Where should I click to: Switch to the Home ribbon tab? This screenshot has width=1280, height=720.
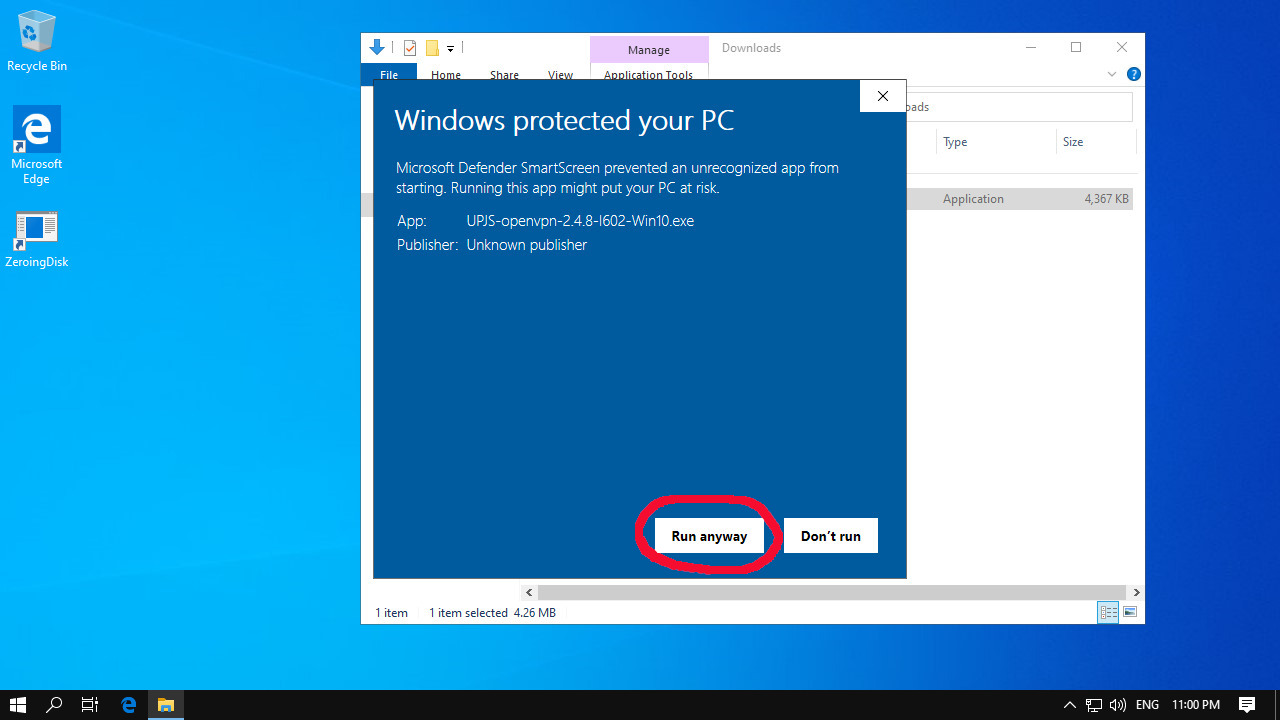click(x=446, y=74)
